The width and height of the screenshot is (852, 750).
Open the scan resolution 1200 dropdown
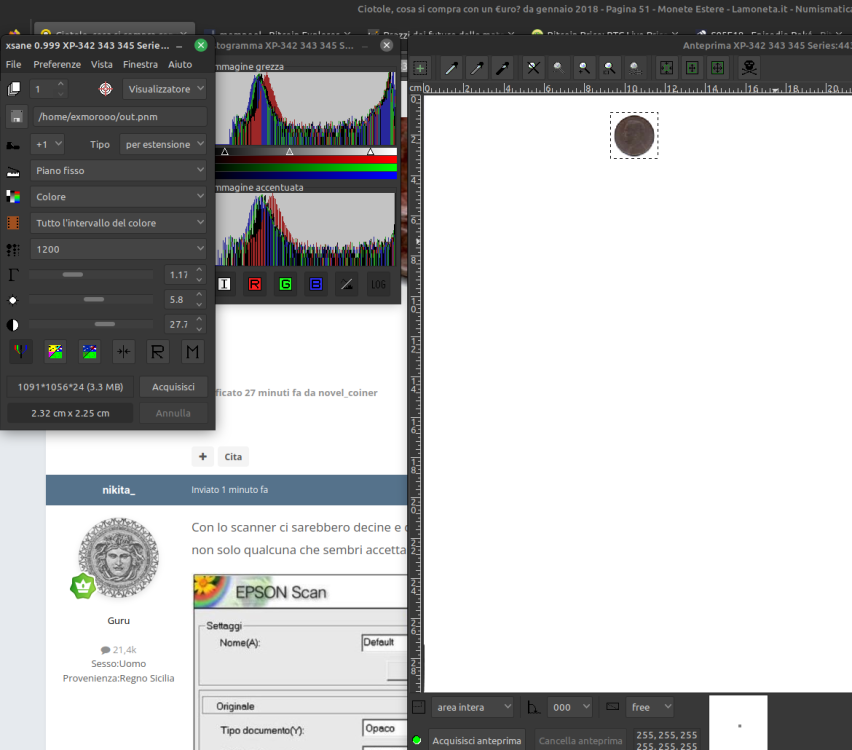[118, 249]
